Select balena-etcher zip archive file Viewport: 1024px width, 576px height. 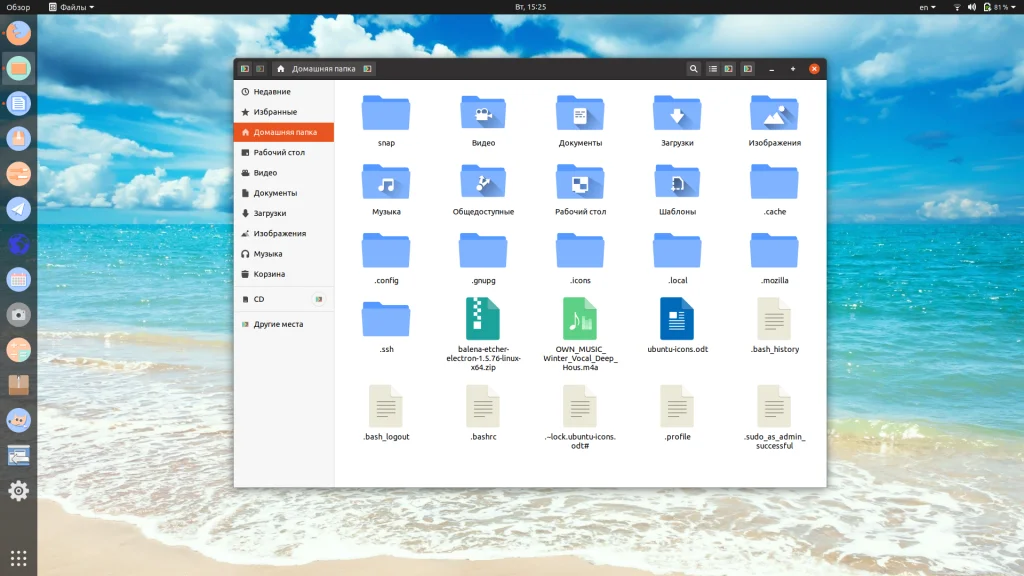[483, 320]
